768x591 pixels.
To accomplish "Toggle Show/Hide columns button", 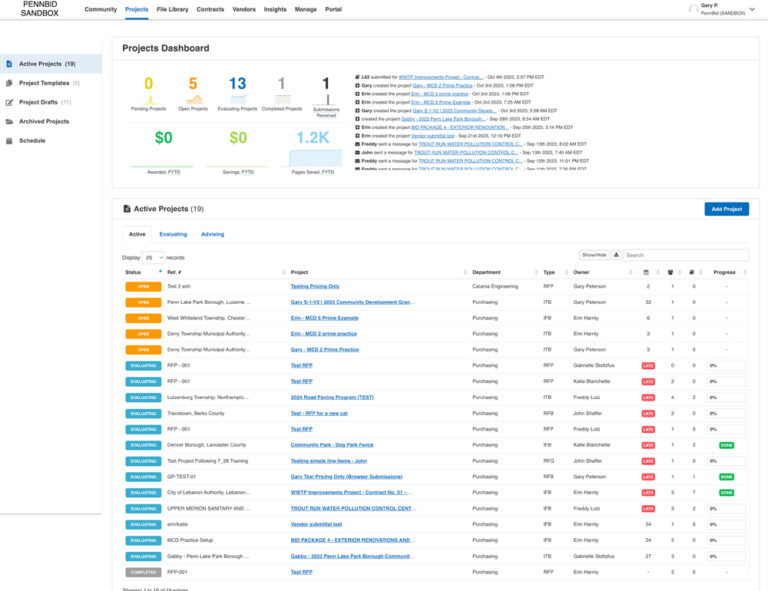I will point(595,255).
